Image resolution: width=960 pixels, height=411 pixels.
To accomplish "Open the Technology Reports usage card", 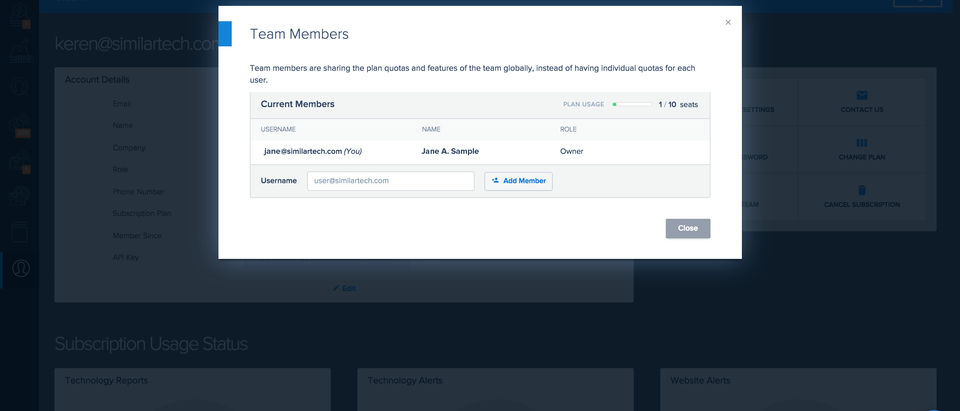I will pos(192,389).
